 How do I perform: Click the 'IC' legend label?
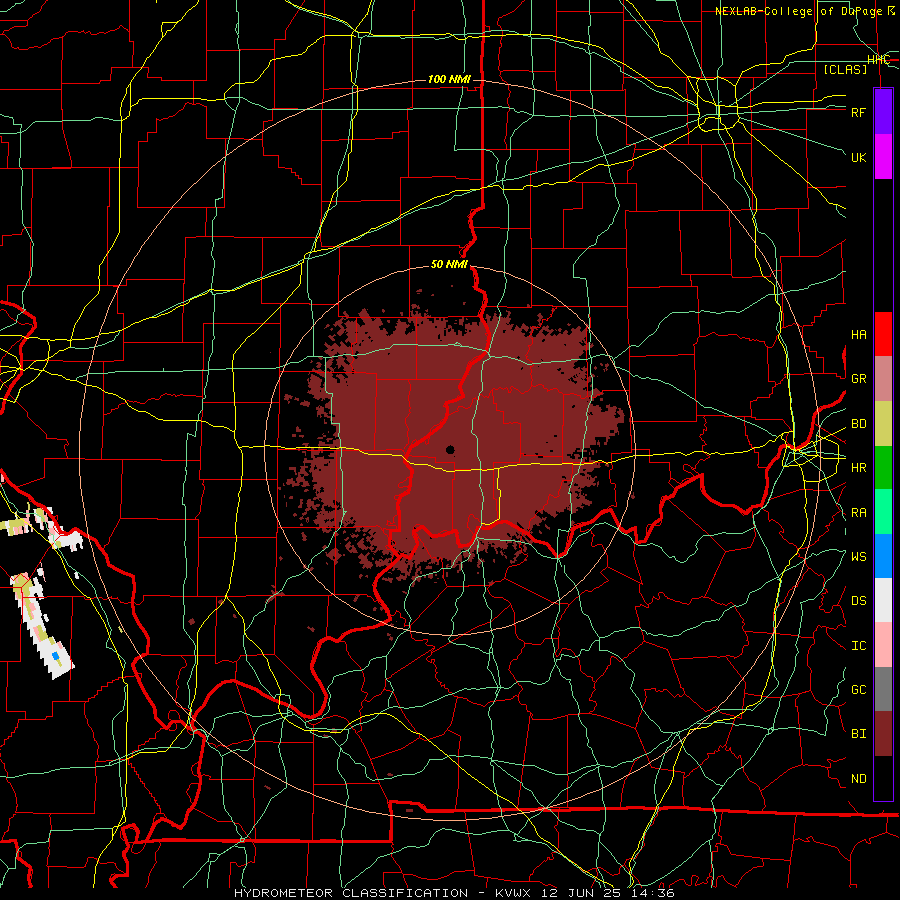click(x=858, y=646)
